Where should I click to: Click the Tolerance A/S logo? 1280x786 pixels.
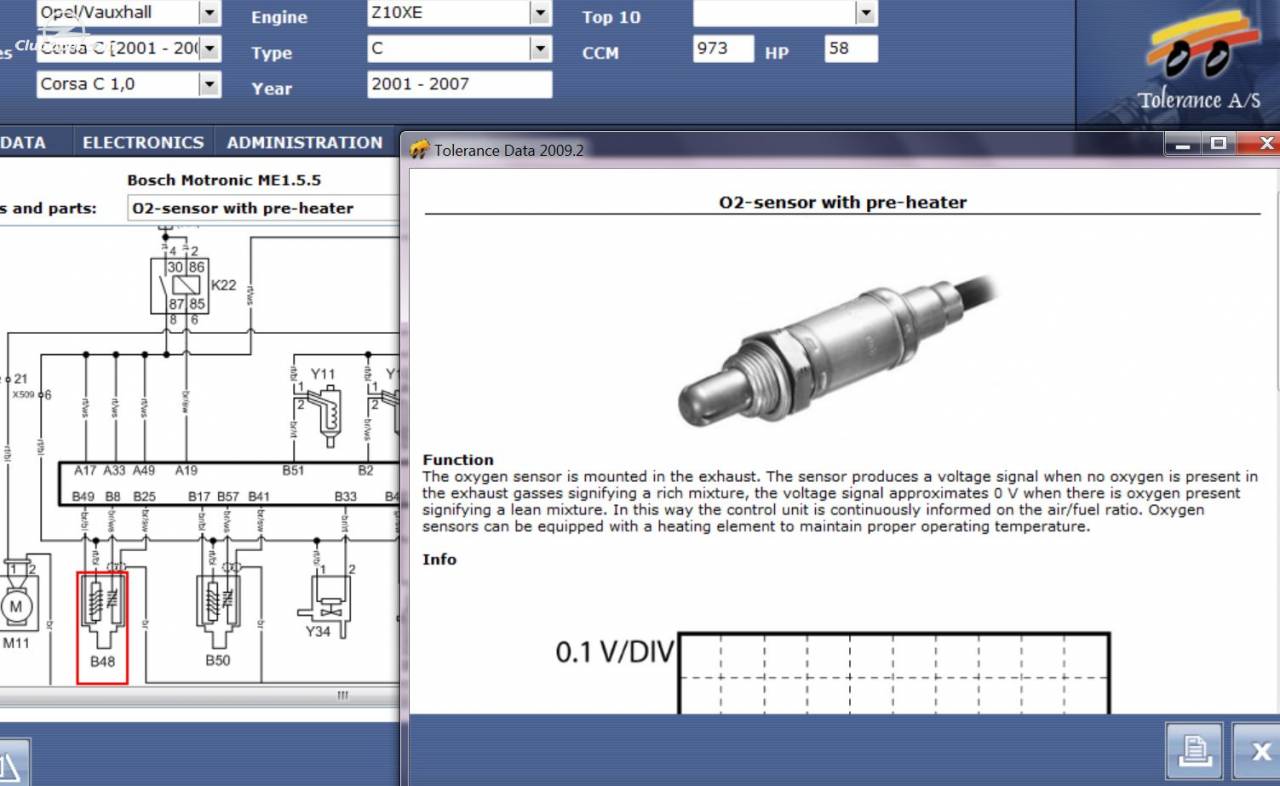coord(1198,60)
